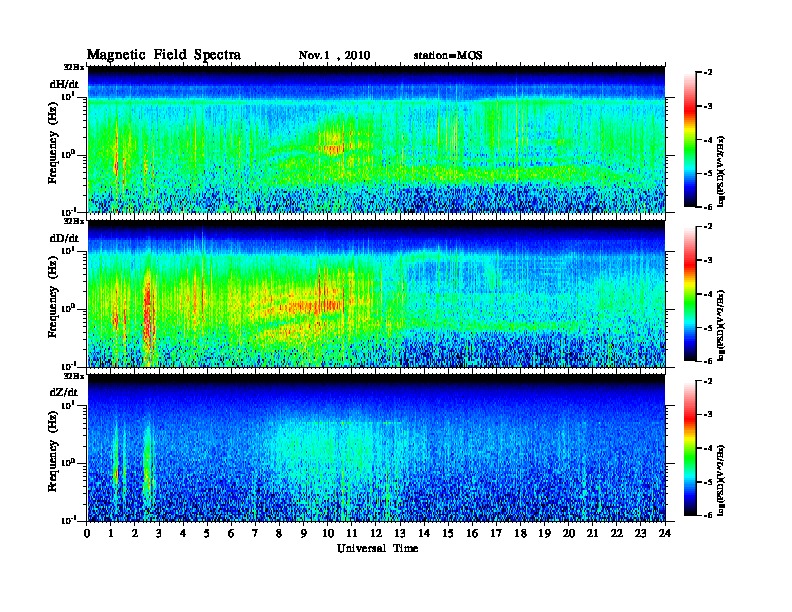Click the -6 tick on dZ/dt color scale

708,515
